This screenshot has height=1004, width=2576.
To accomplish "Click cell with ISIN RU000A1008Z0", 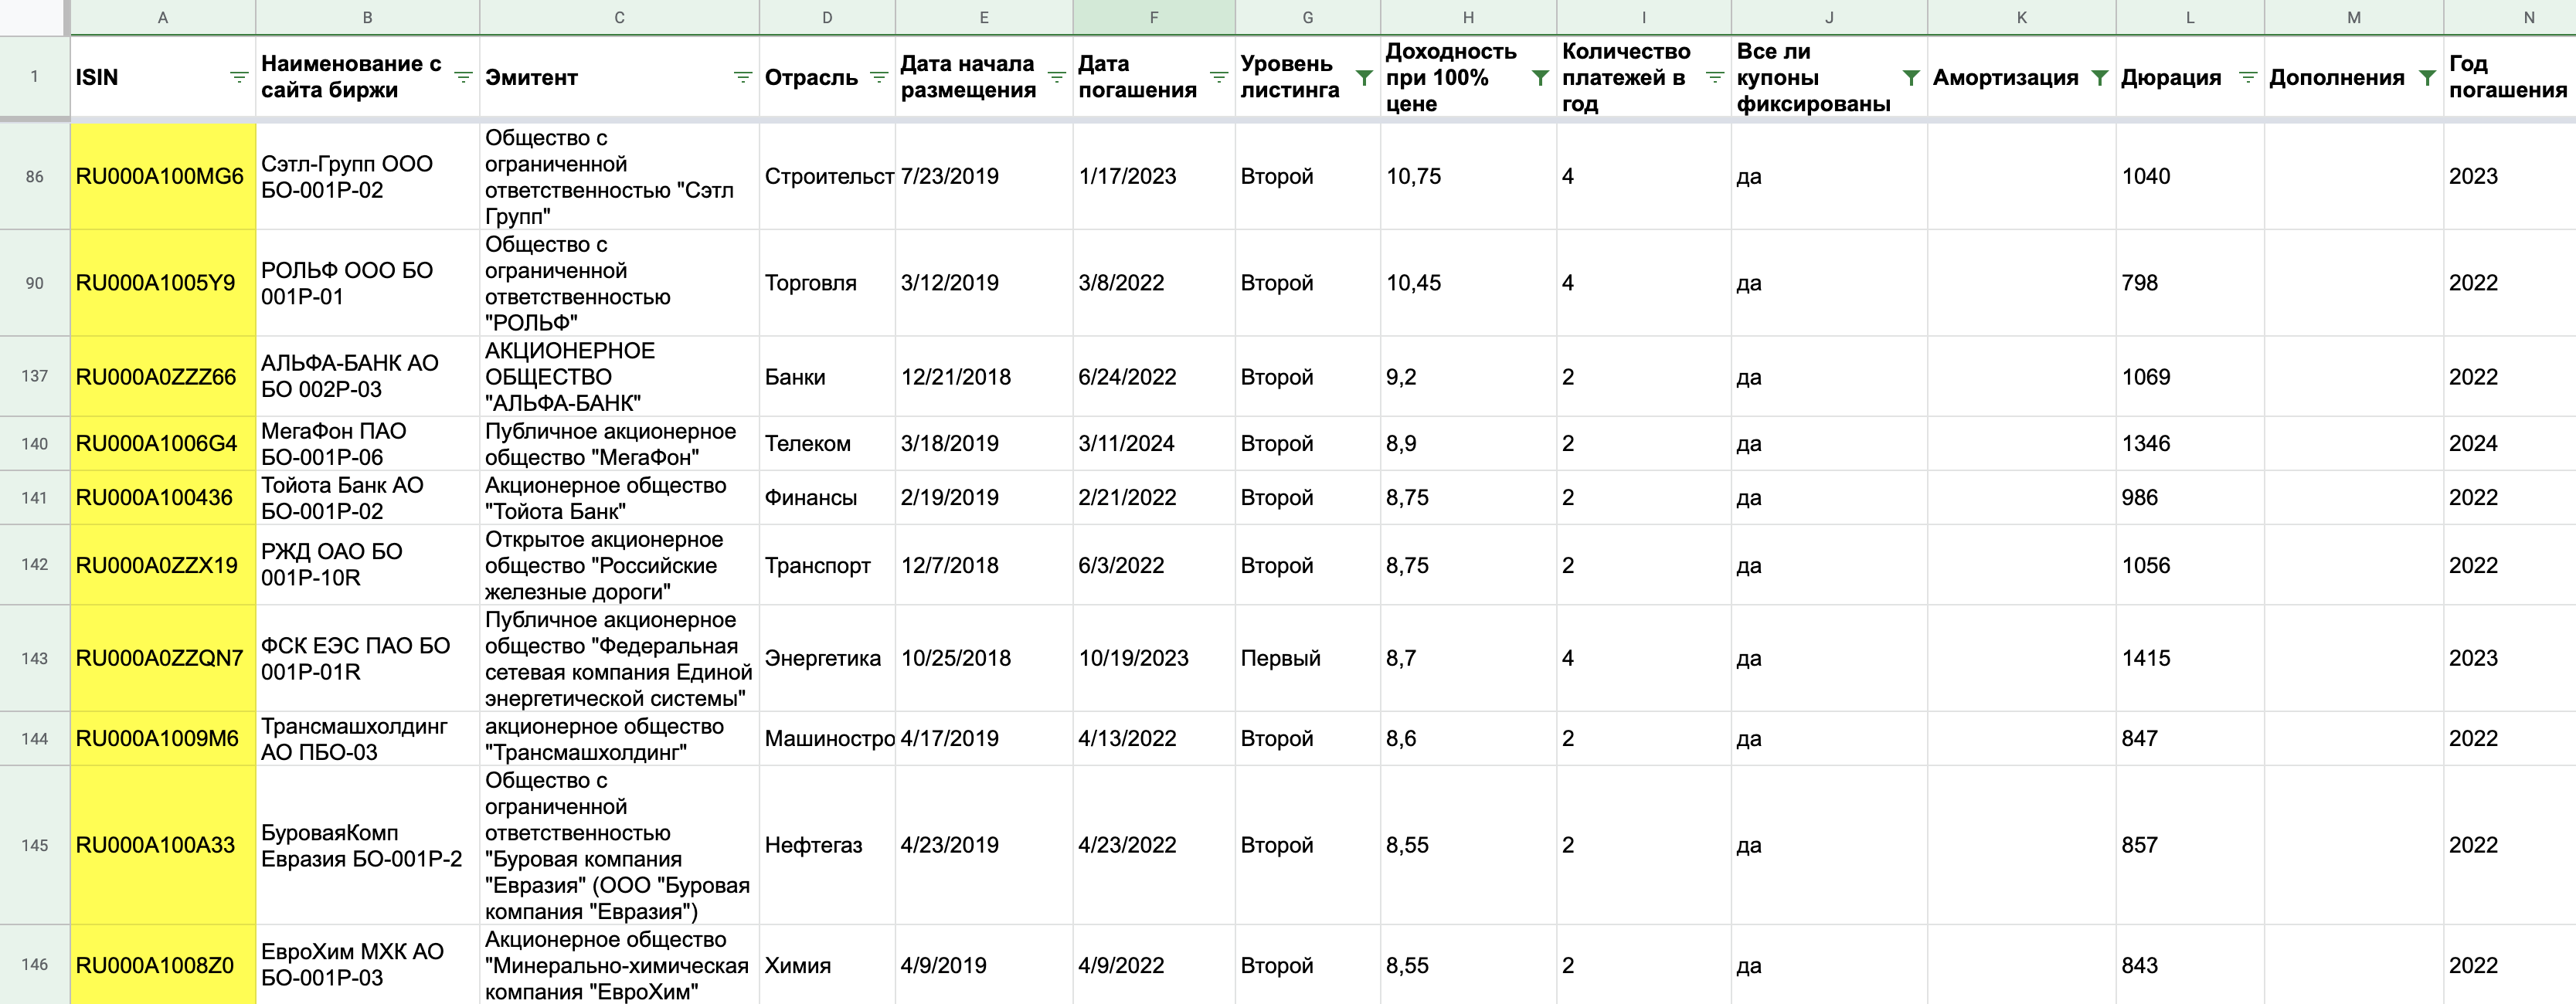I will [x=163, y=965].
